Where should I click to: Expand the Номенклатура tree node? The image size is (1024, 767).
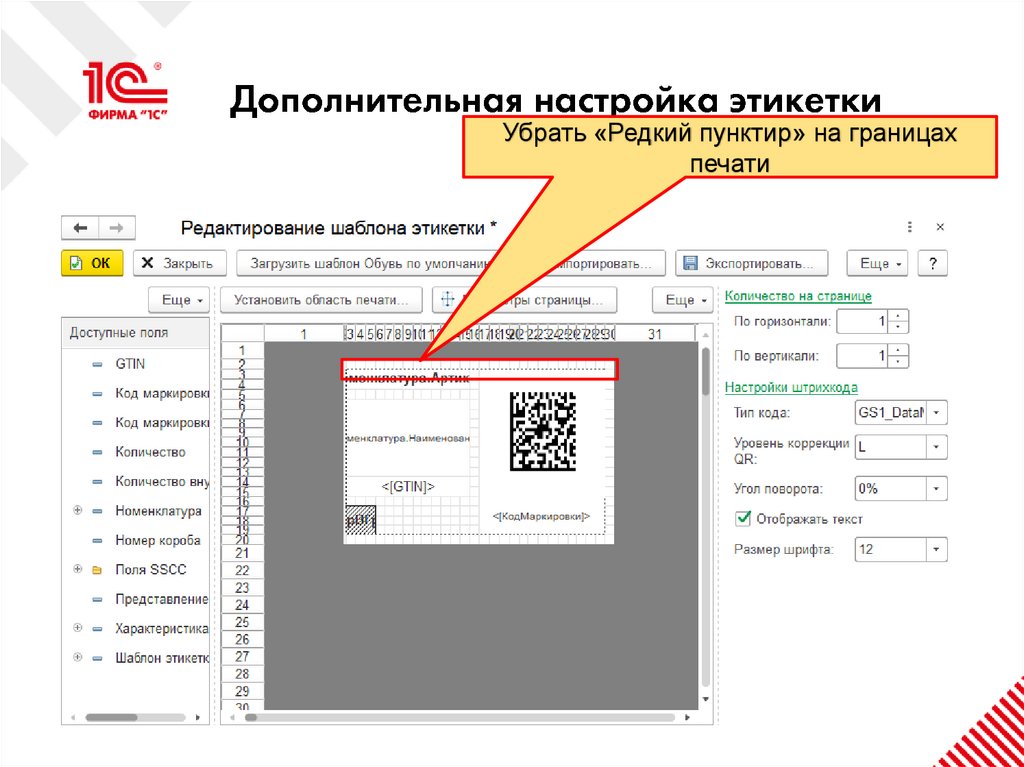click(x=77, y=511)
